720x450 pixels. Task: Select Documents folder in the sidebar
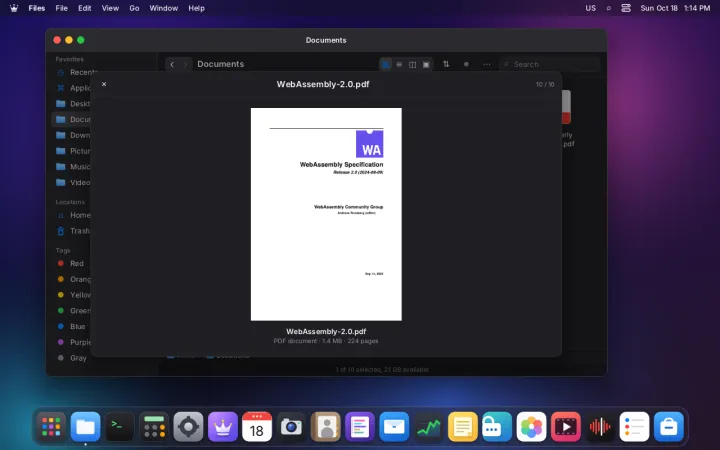pyautogui.click(x=73, y=119)
